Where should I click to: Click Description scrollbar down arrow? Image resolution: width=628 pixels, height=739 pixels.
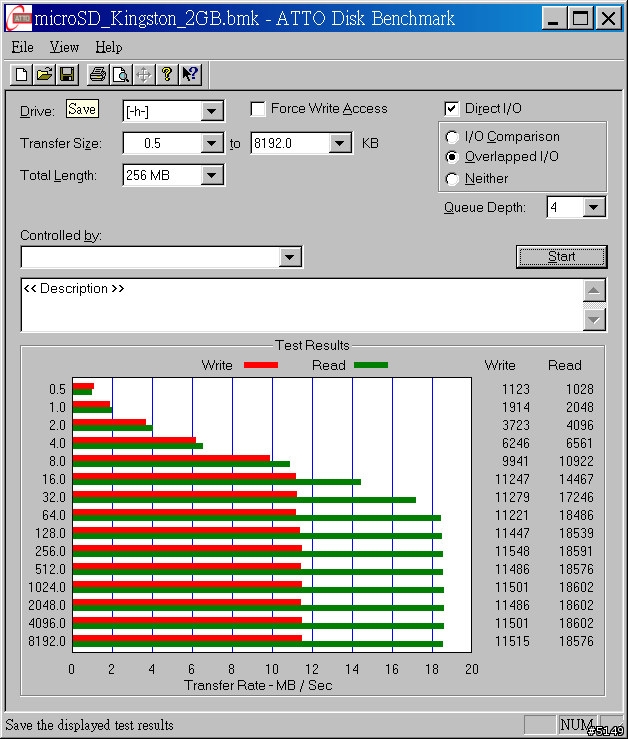pos(594,320)
